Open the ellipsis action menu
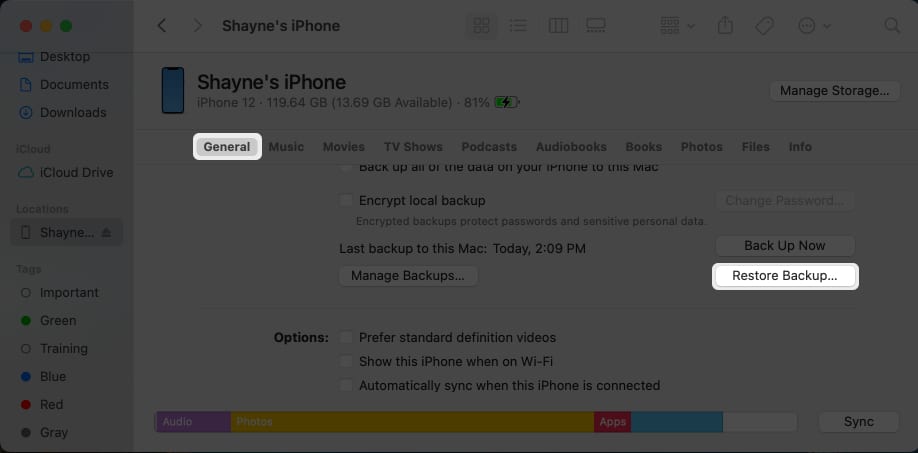 pyautogui.click(x=814, y=26)
